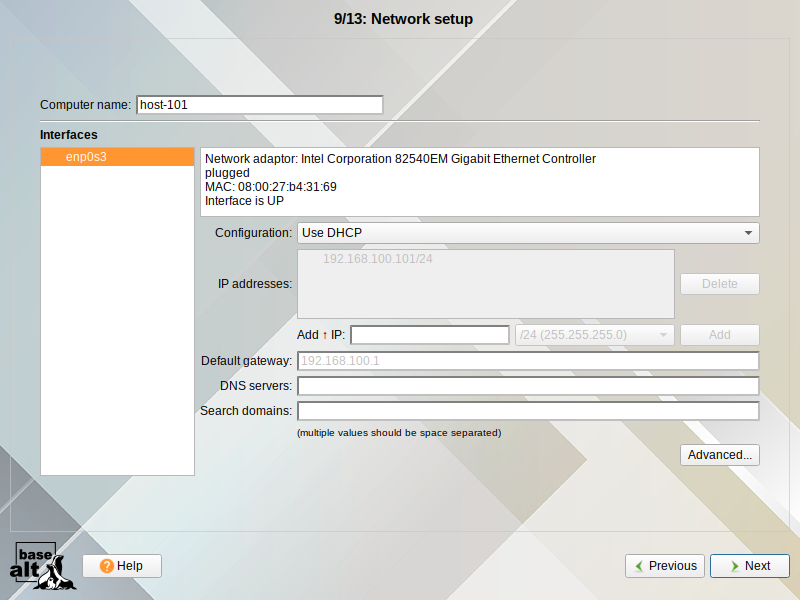Screen dimensions: 800x600
Task: Click the Network adaptor description text
Action: click(400, 159)
